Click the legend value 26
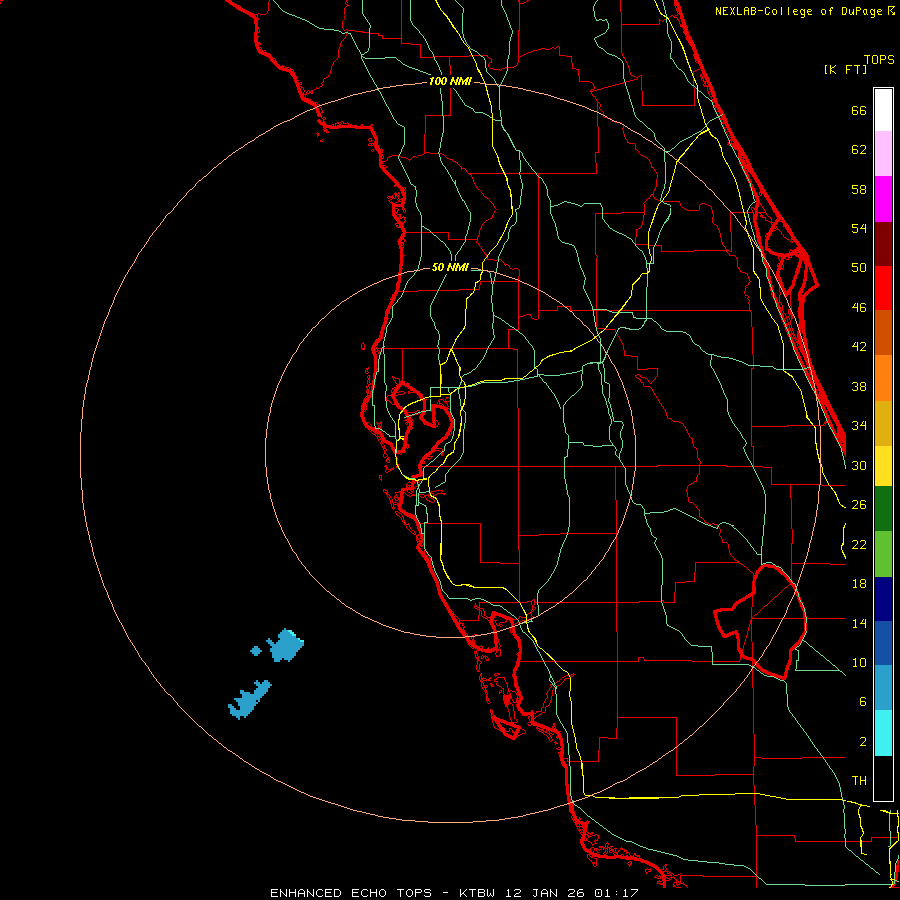The height and width of the screenshot is (900, 900). click(x=859, y=505)
